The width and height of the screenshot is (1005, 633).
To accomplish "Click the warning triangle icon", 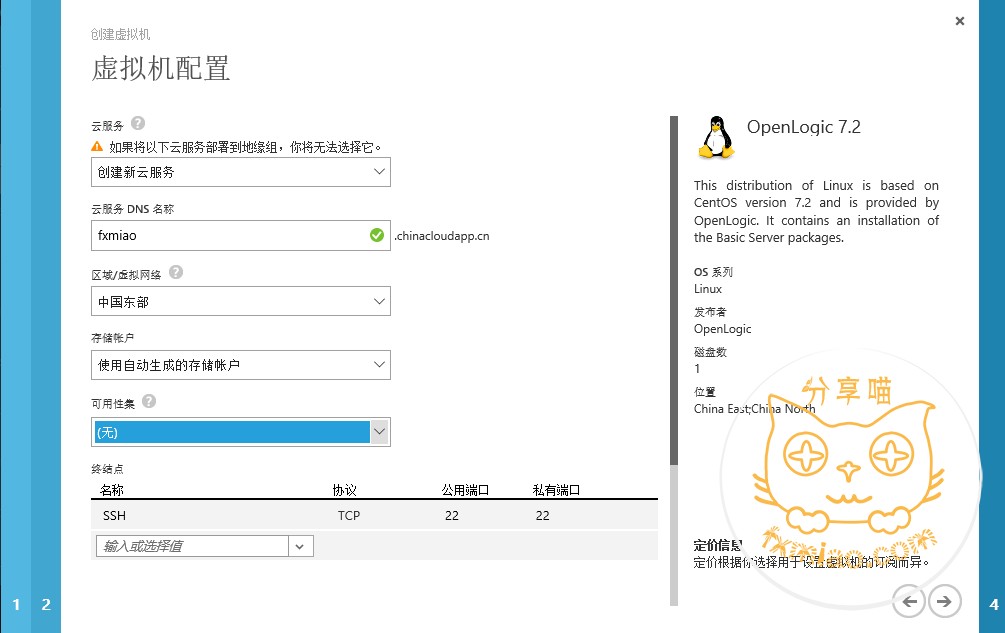I will [x=97, y=147].
